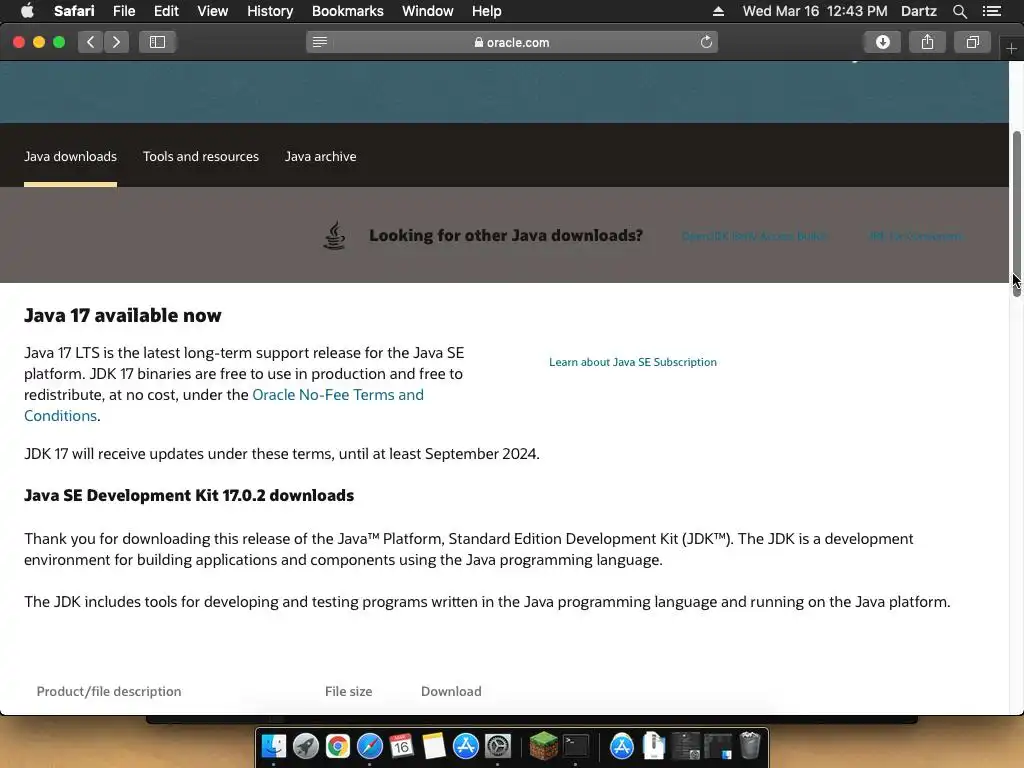This screenshot has height=768, width=1024.
Task: Open System Preferences gear in dock
Action: click(498, 746)
